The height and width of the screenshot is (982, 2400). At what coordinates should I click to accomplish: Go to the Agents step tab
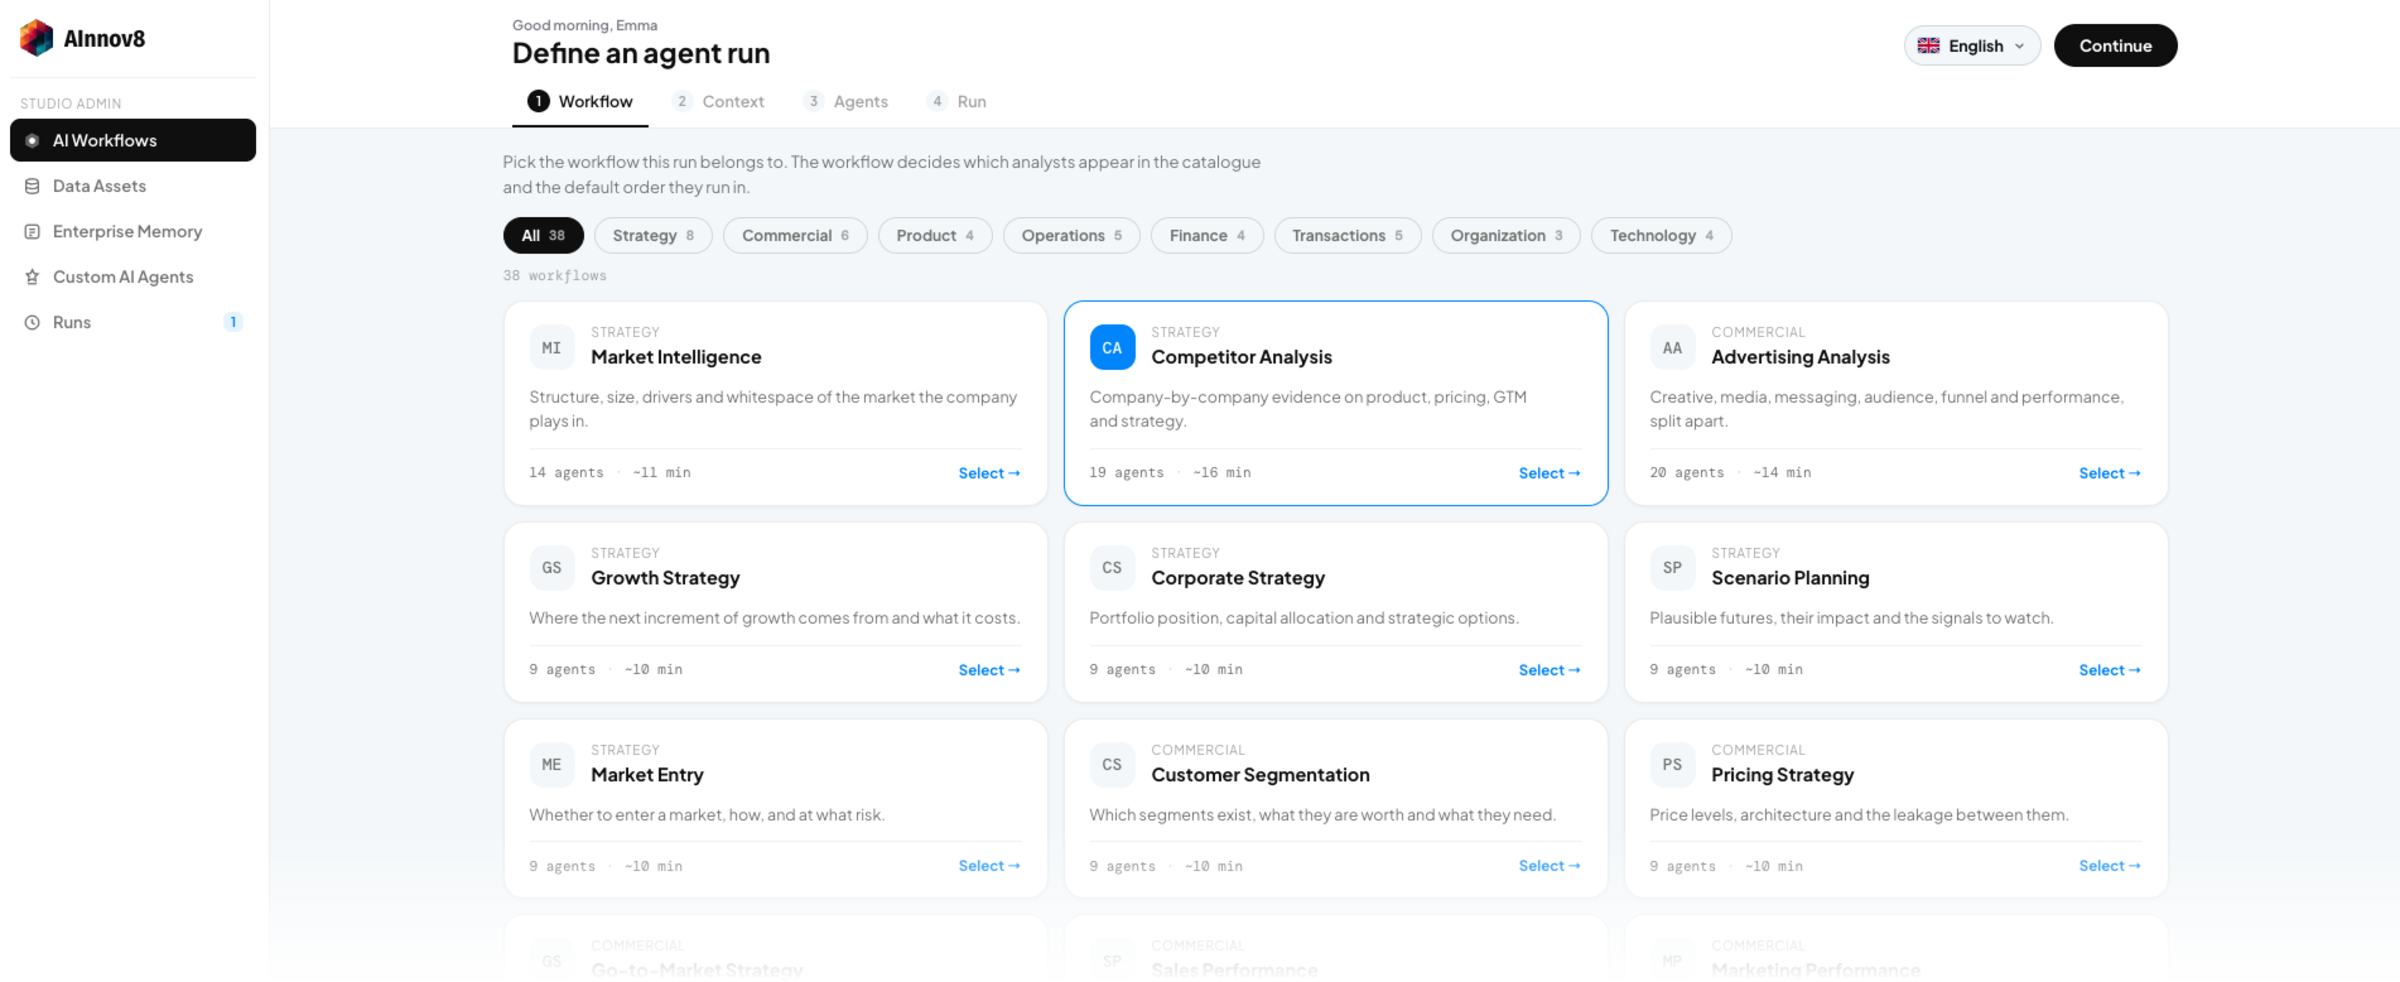click(x=846, y=101)
